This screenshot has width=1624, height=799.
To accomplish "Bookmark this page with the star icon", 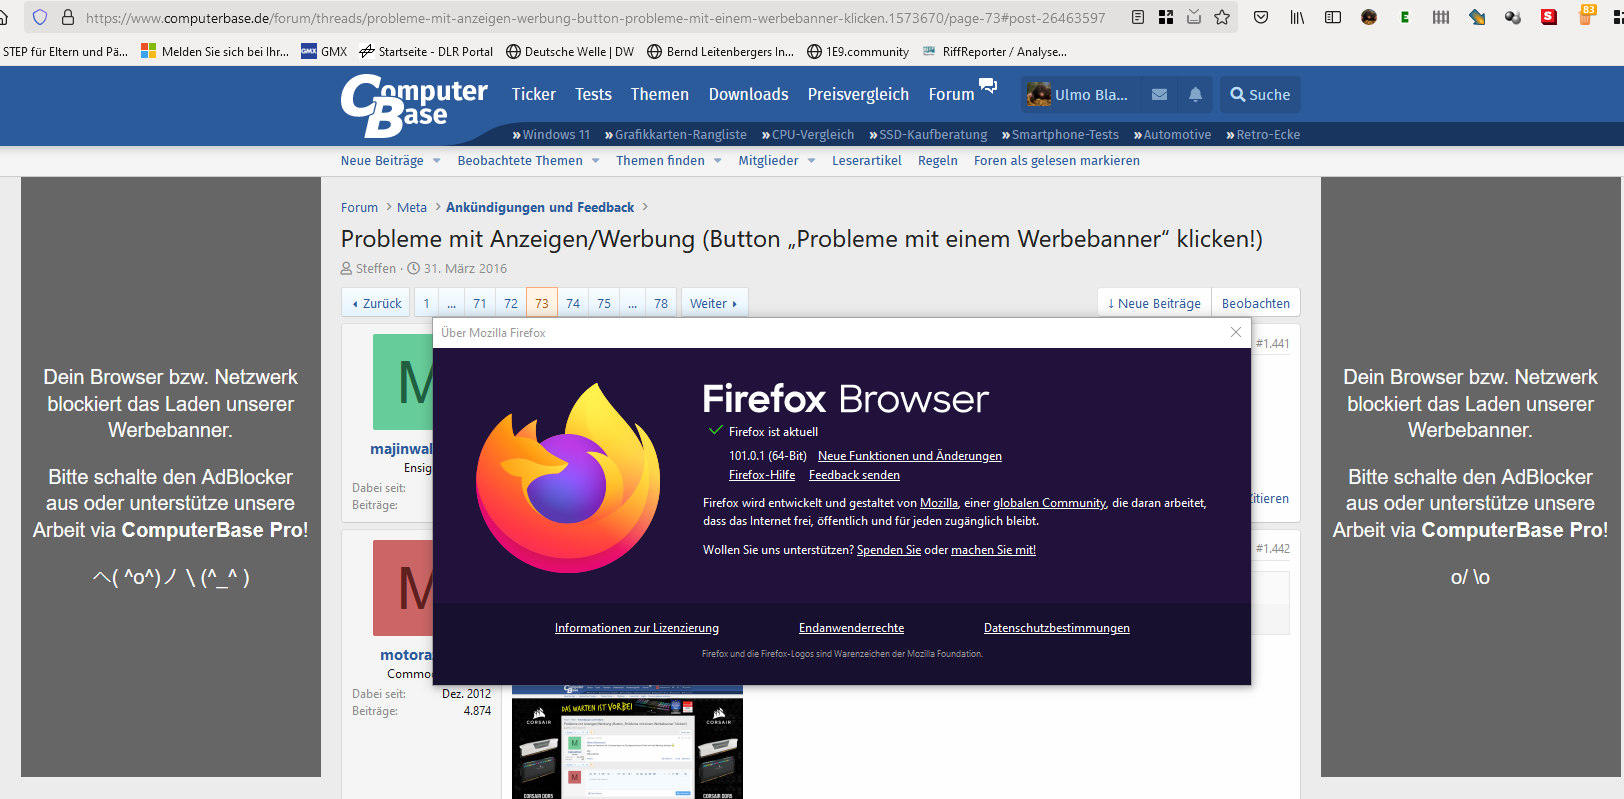I will [x=1222, y=17].
